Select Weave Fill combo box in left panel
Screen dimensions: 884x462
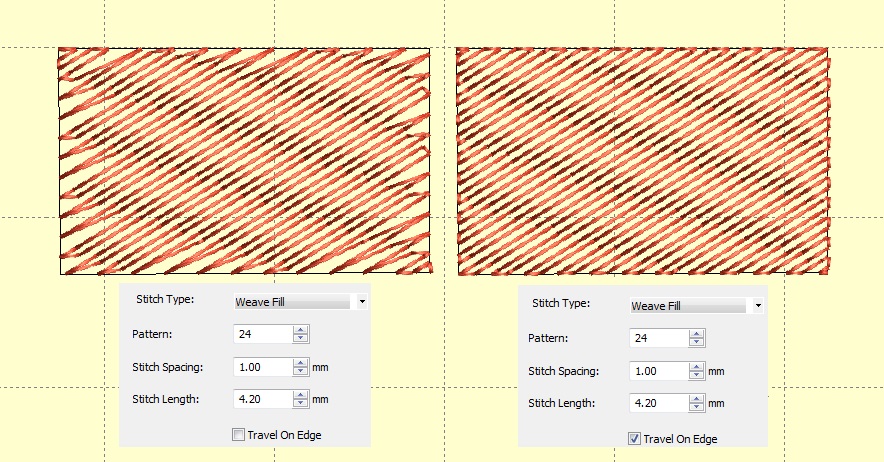click(x=300, y=302)
